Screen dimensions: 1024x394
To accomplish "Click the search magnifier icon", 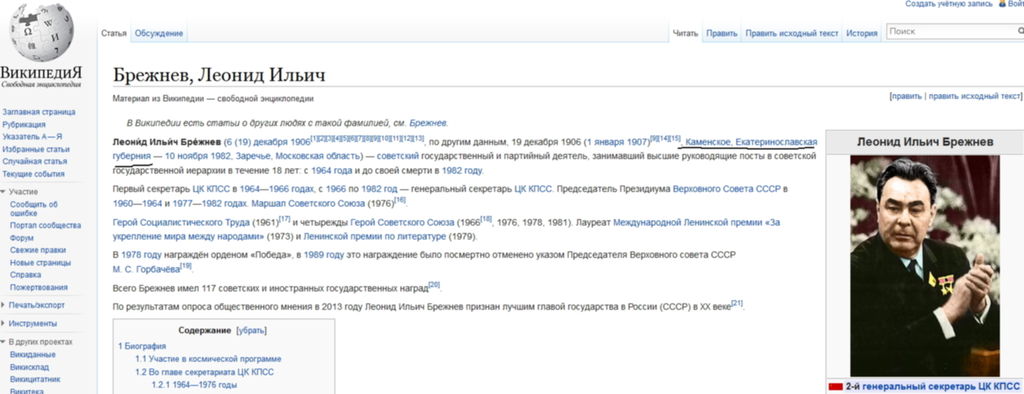I will pyautogui.click(x=1020, y=31).
